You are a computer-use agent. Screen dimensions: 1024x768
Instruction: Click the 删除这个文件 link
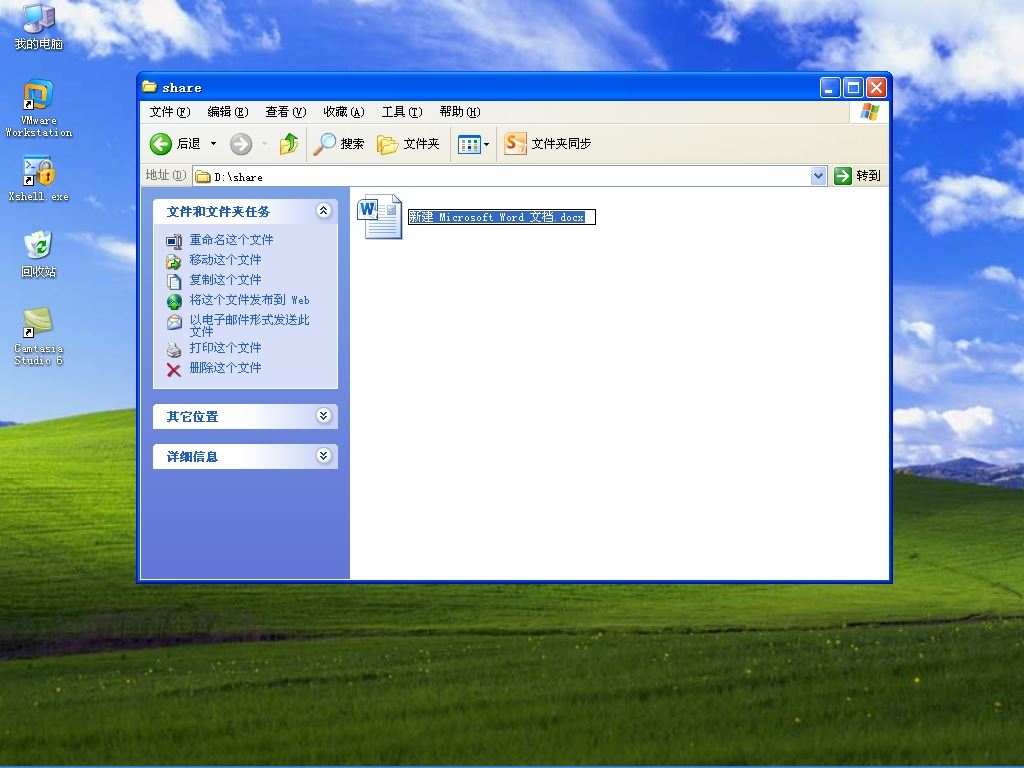[225, 368]
